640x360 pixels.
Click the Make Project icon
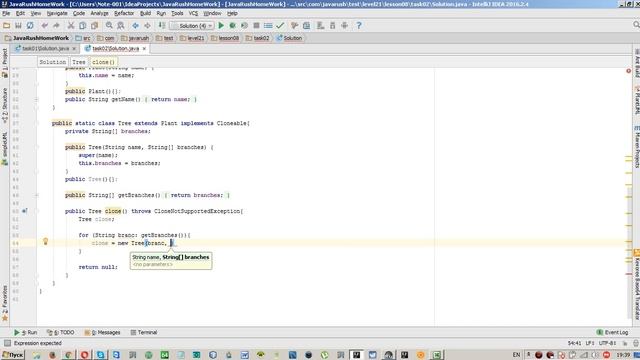[x=162, y=25]
